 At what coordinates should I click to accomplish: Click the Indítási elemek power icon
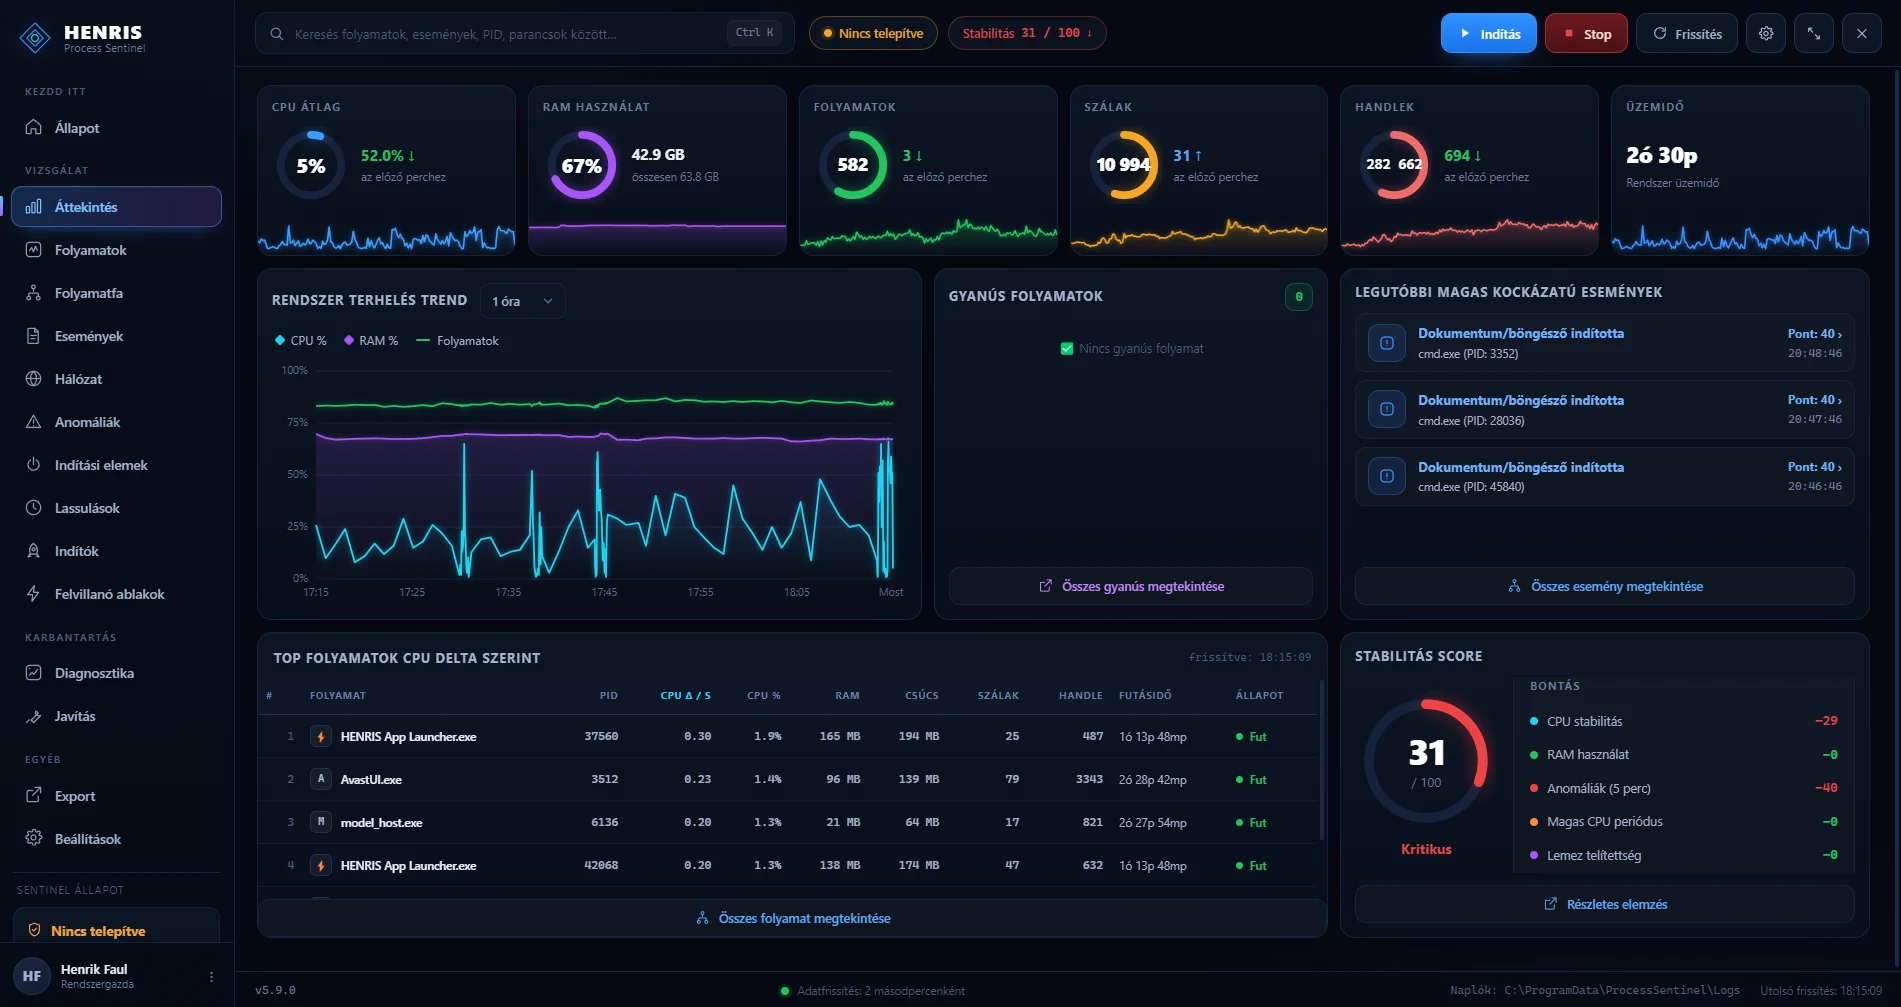[x=33, y=465]
